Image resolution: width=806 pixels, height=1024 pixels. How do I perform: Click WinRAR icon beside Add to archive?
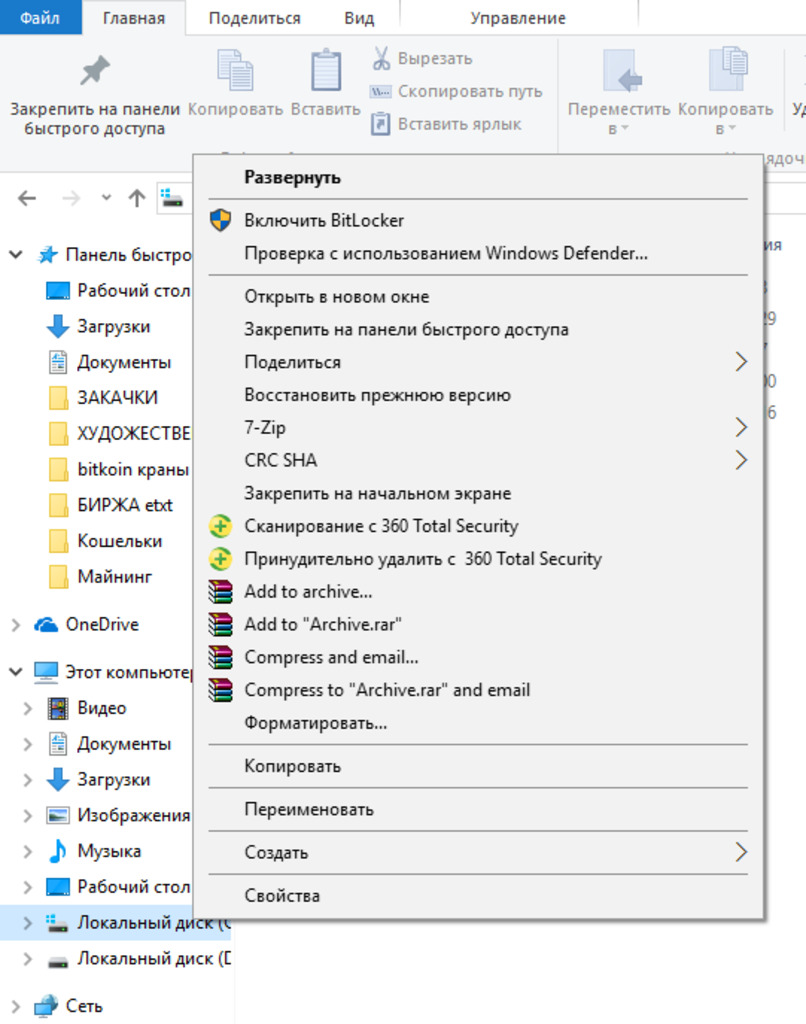(220, 591)
